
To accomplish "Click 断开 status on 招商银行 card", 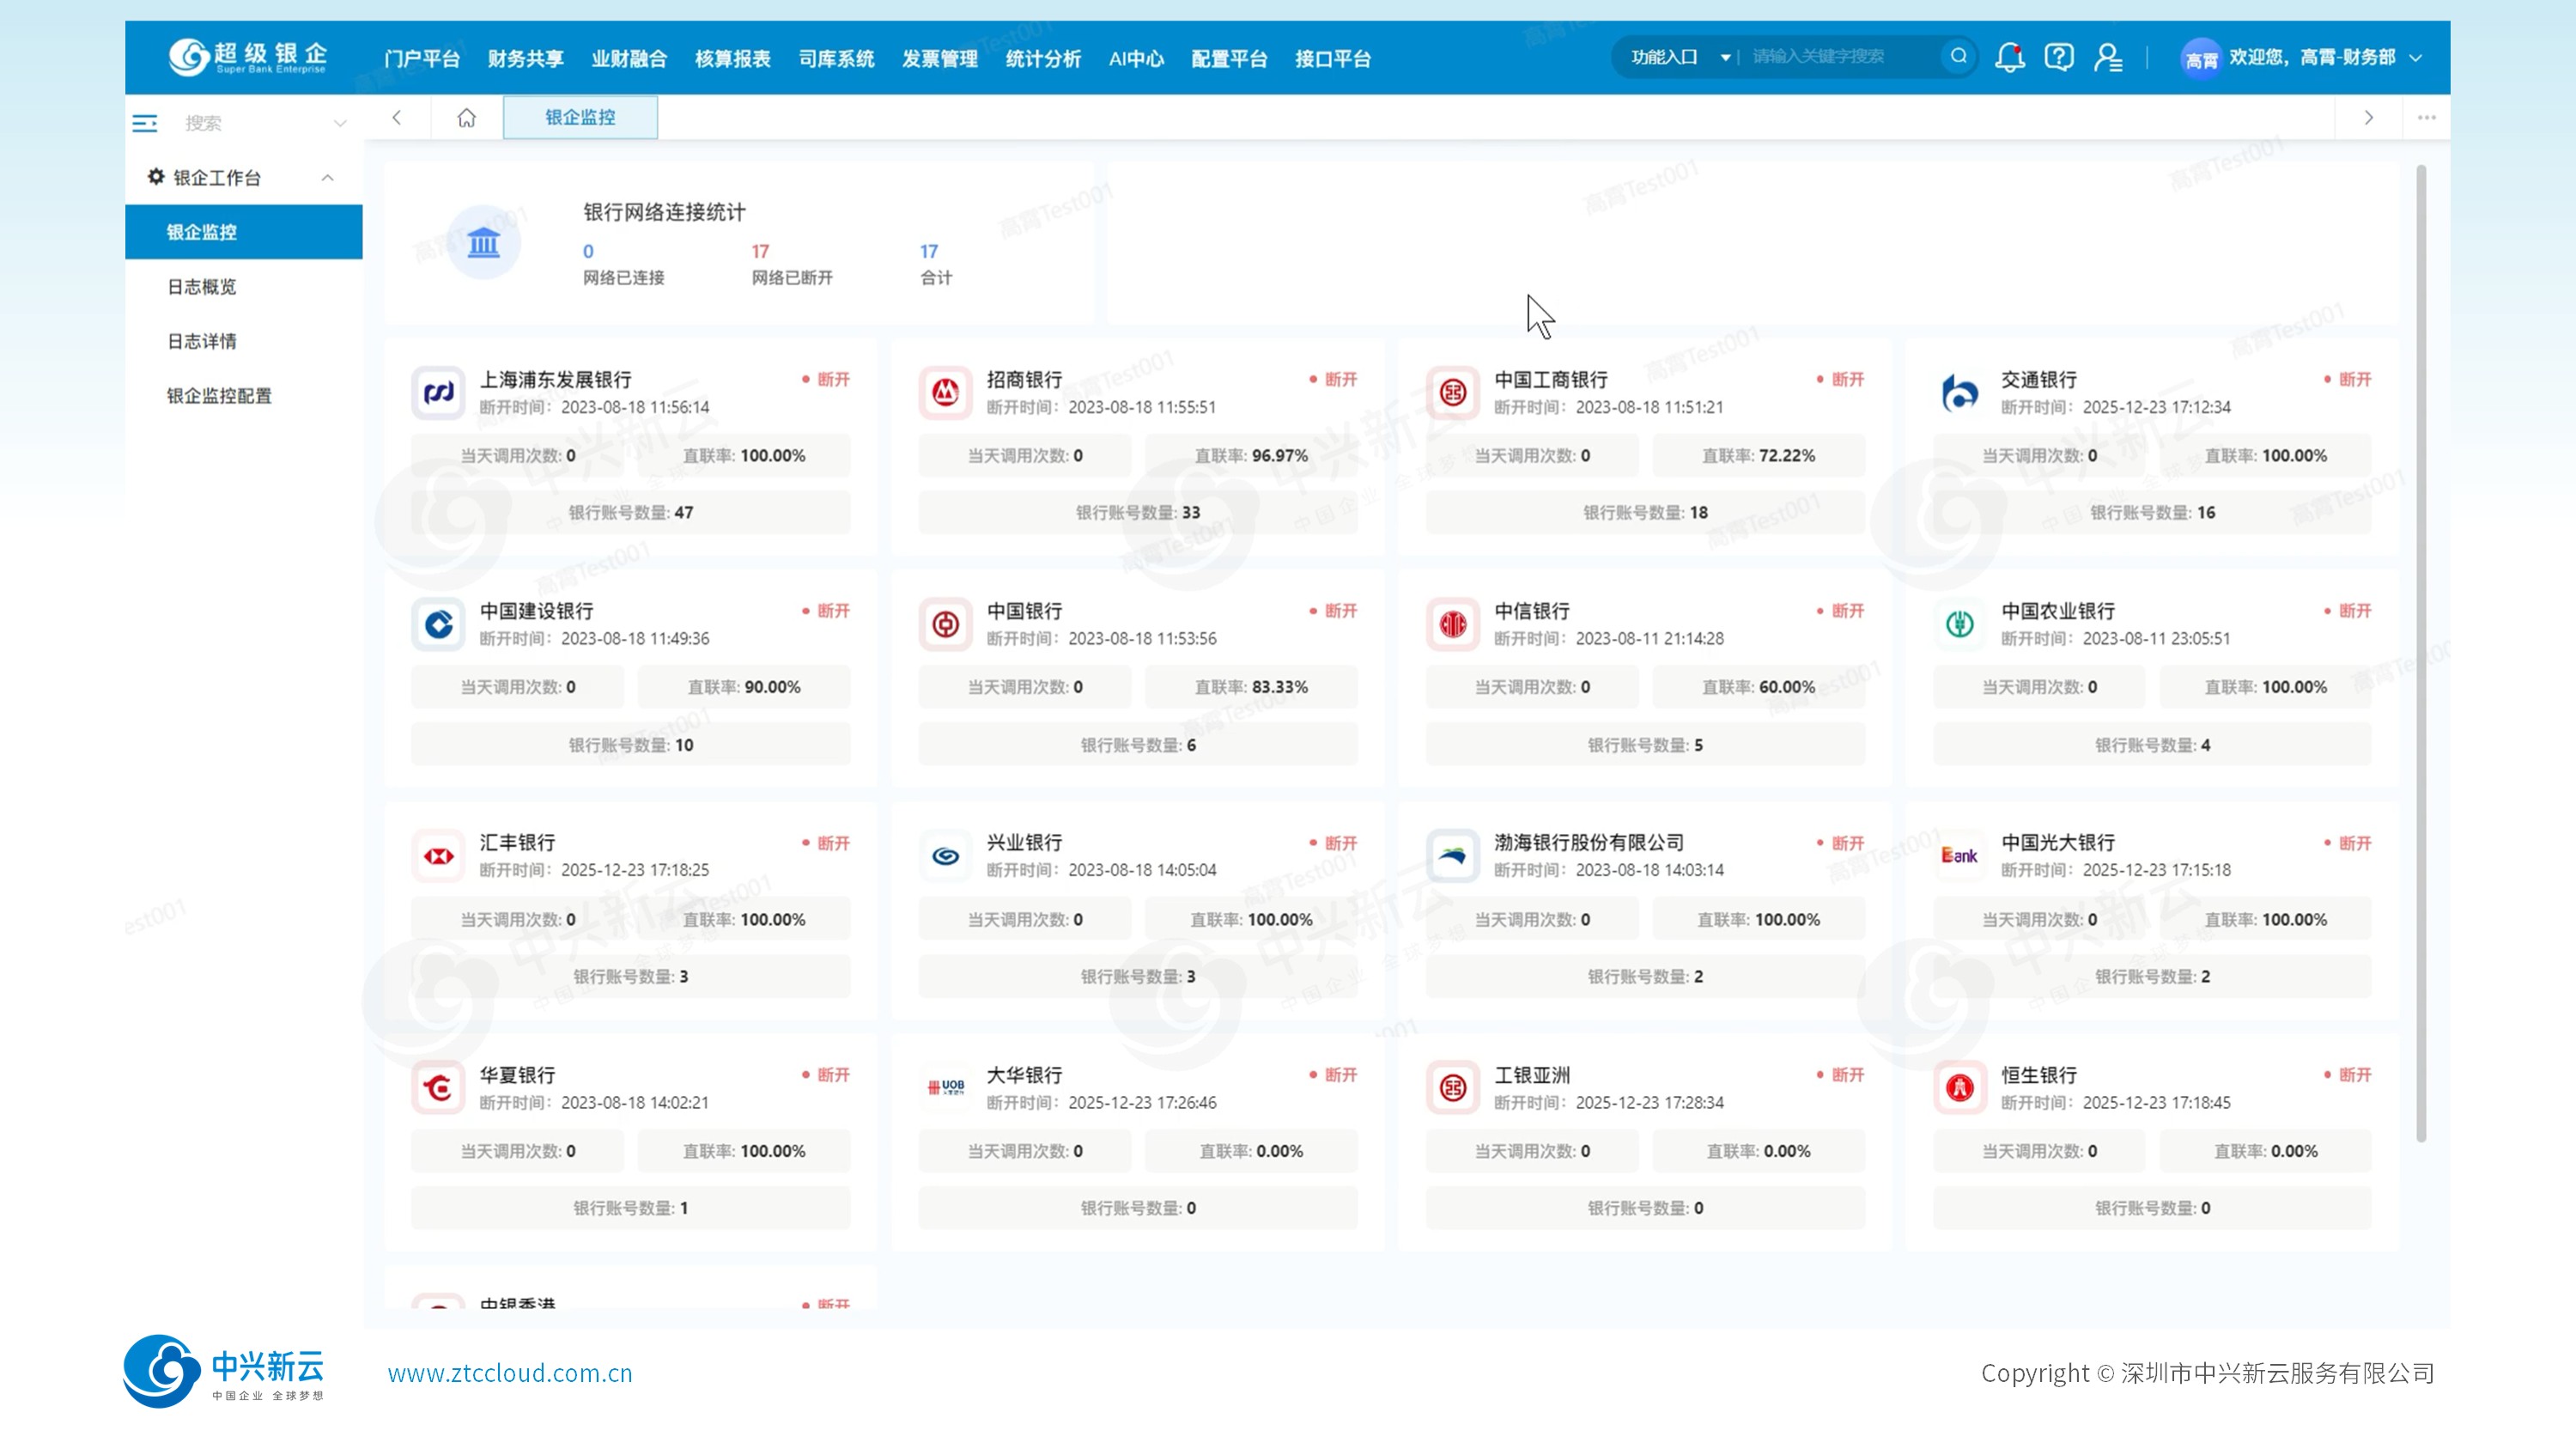I will (1333, 380).
